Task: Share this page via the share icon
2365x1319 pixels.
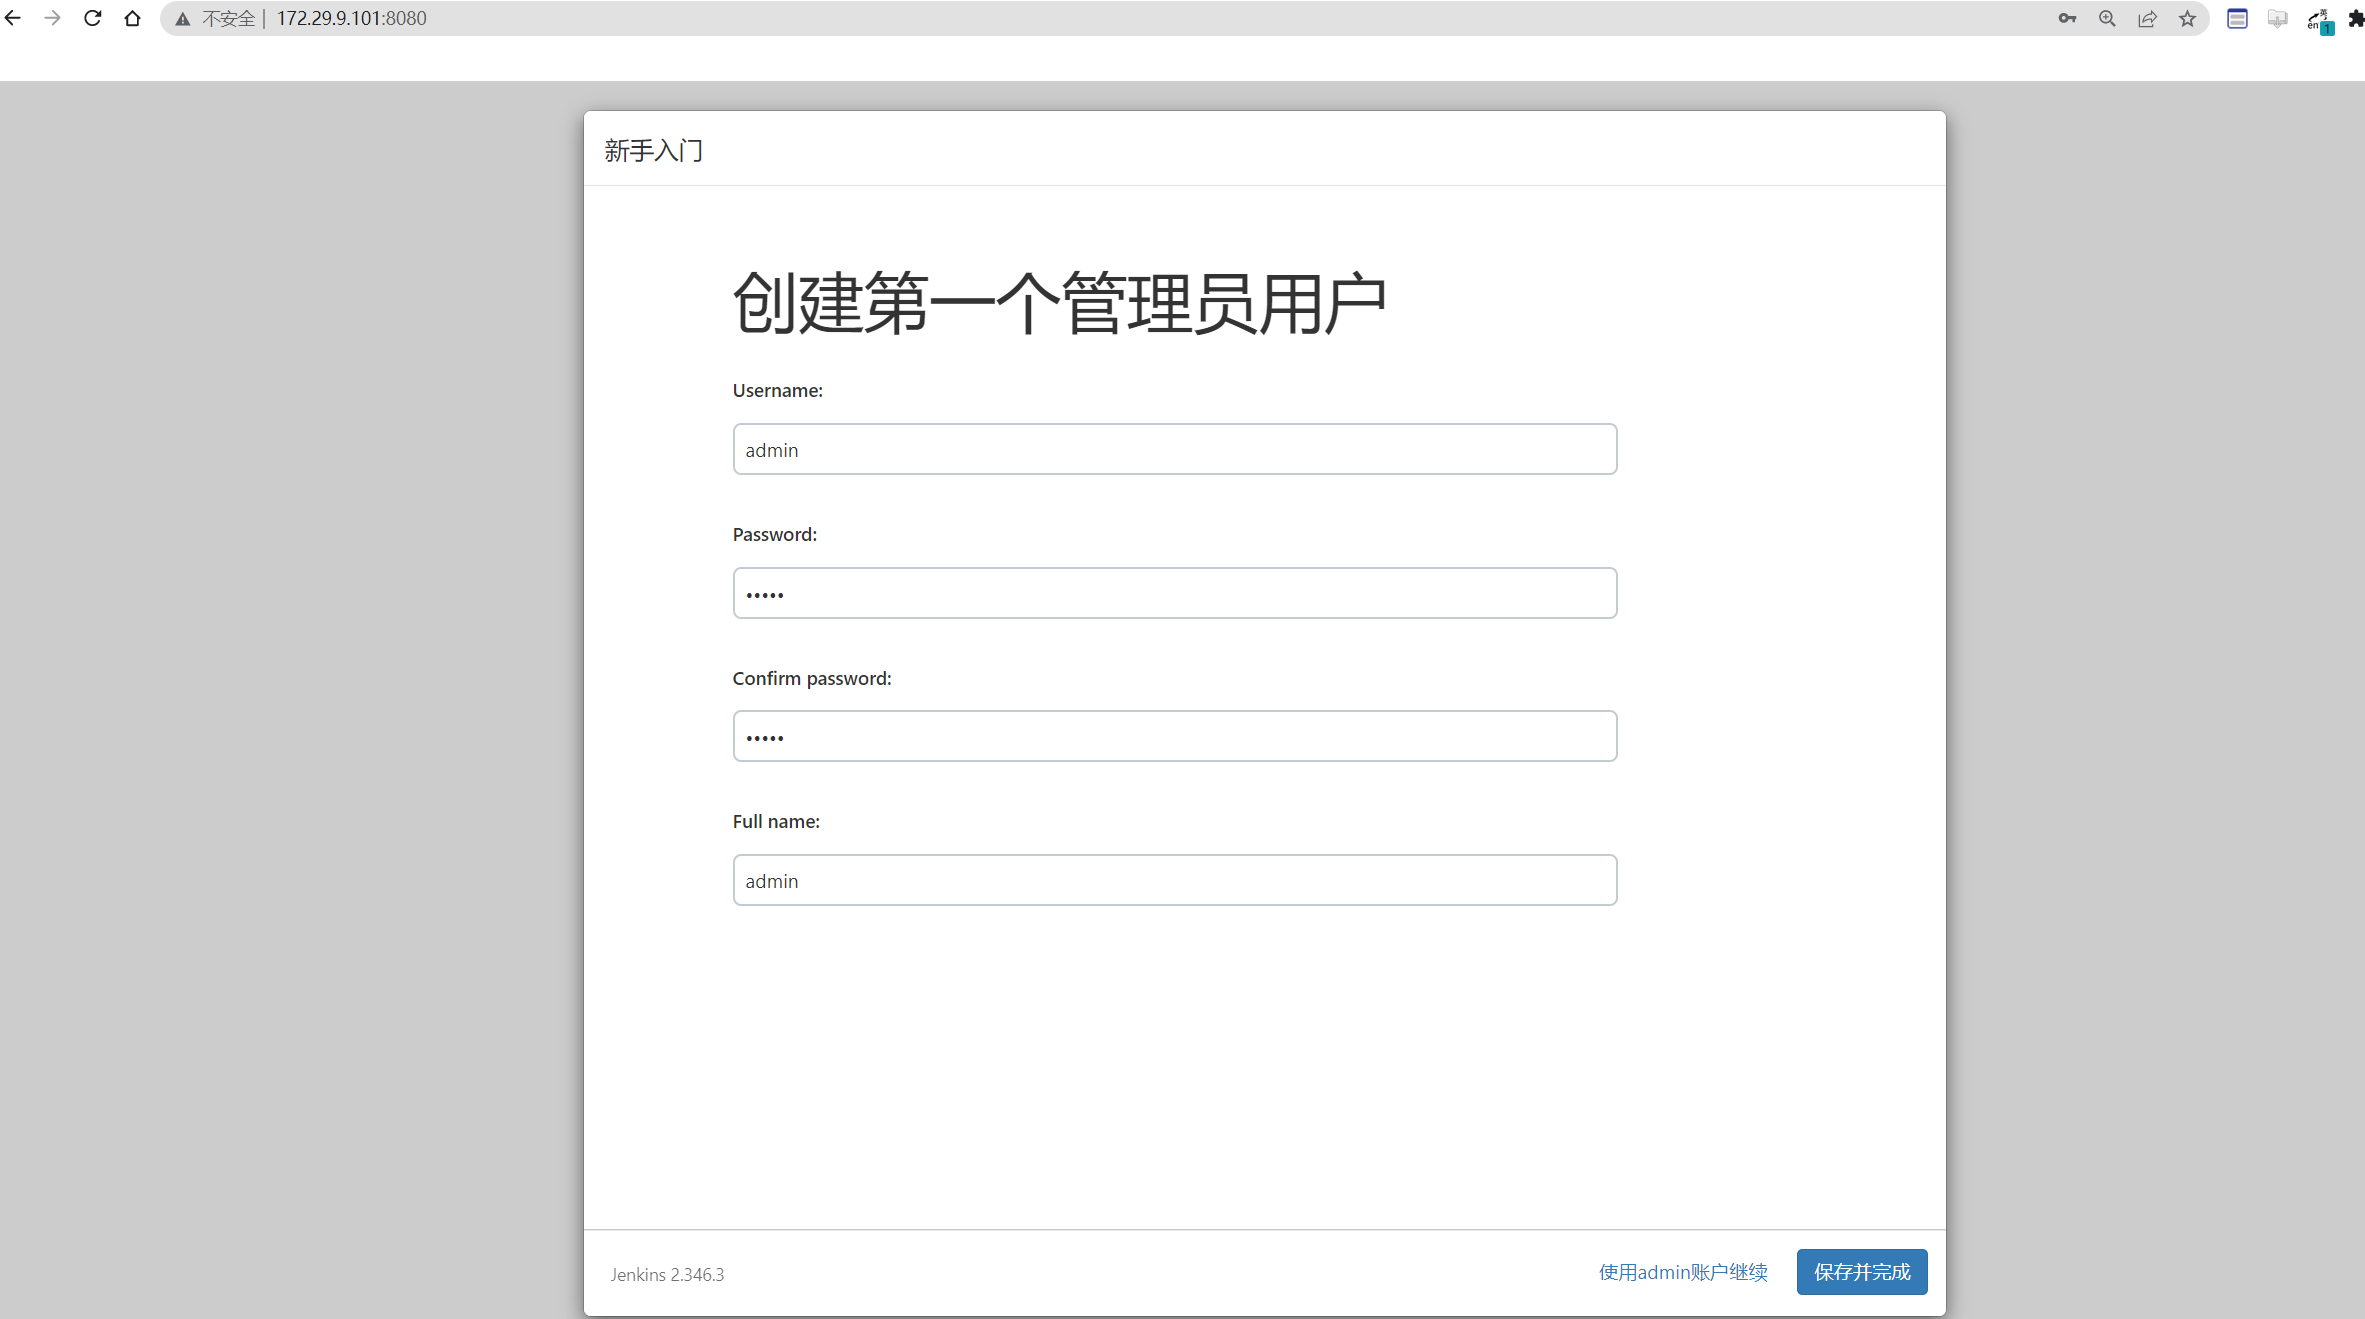Action: [2147, 18]
